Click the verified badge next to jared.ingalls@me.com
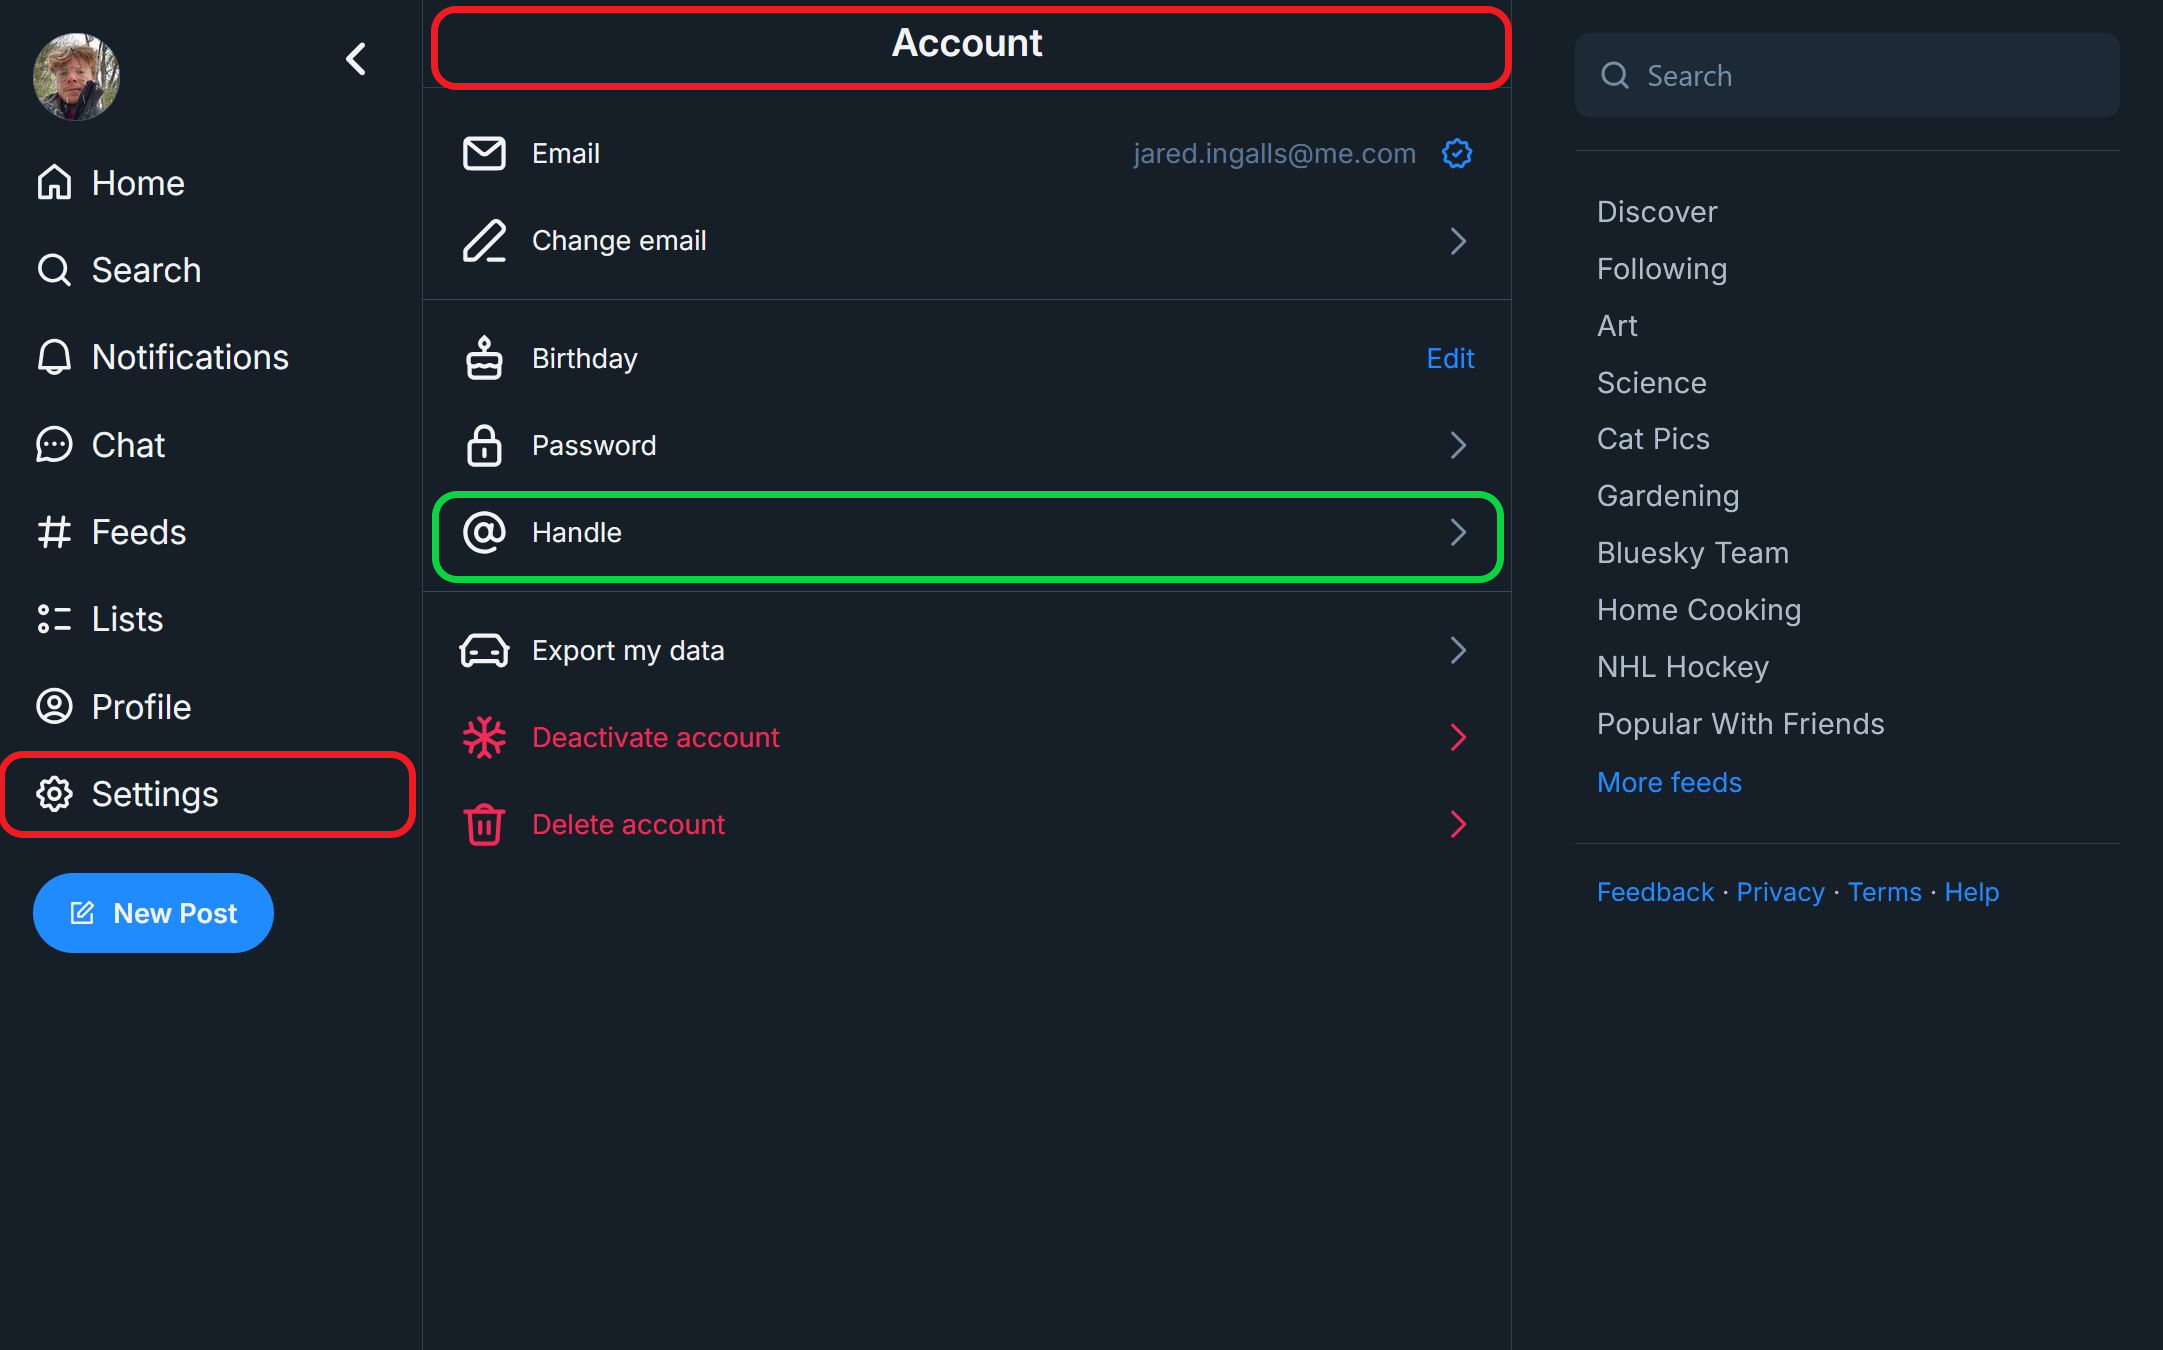The image size is (2163, 1350). [1457, 153]
